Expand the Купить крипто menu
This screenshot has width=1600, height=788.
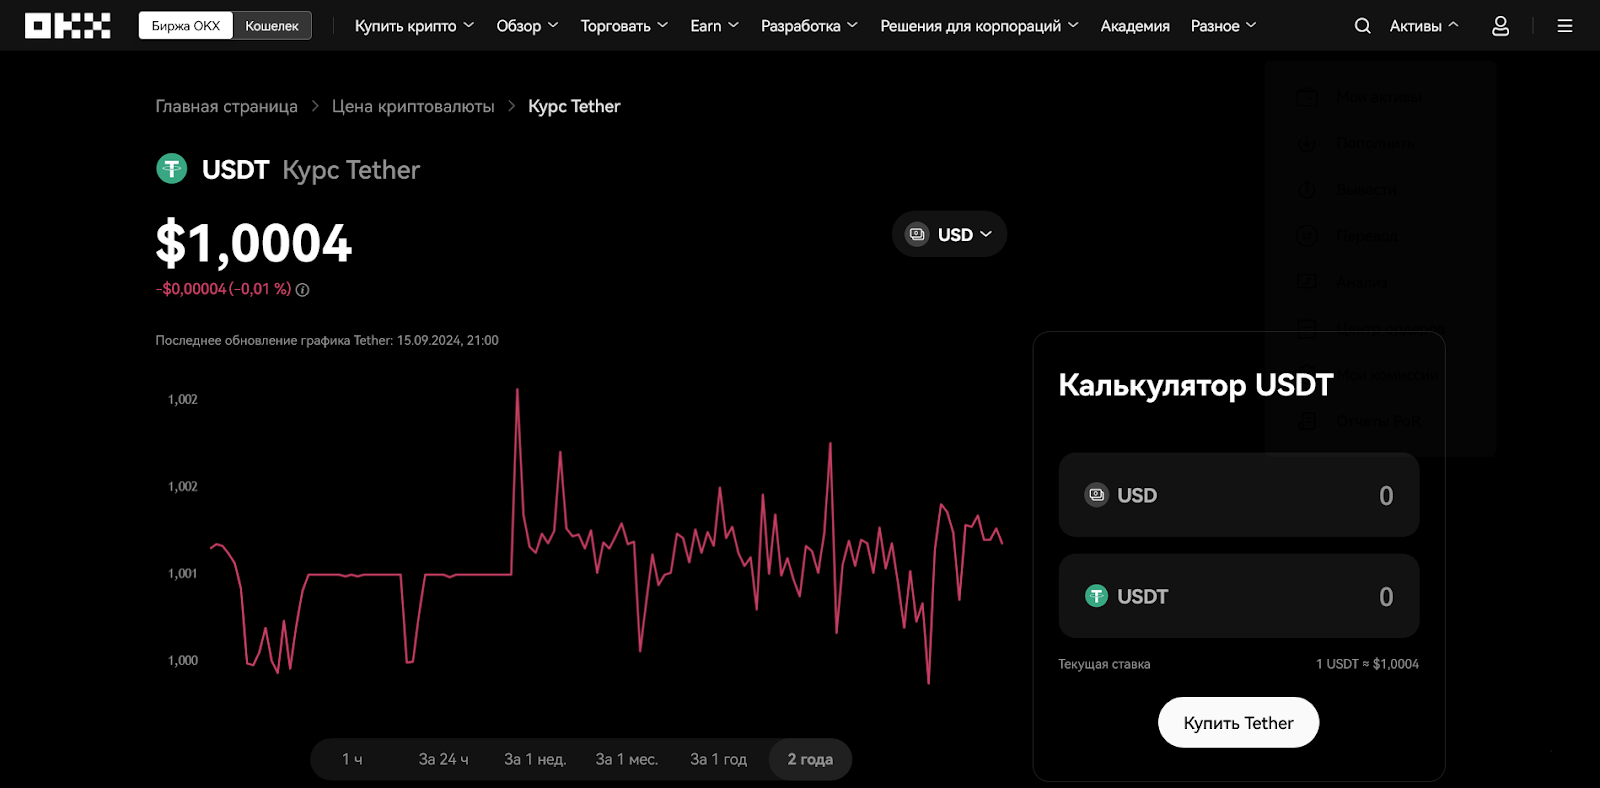(x=414, y=26)
